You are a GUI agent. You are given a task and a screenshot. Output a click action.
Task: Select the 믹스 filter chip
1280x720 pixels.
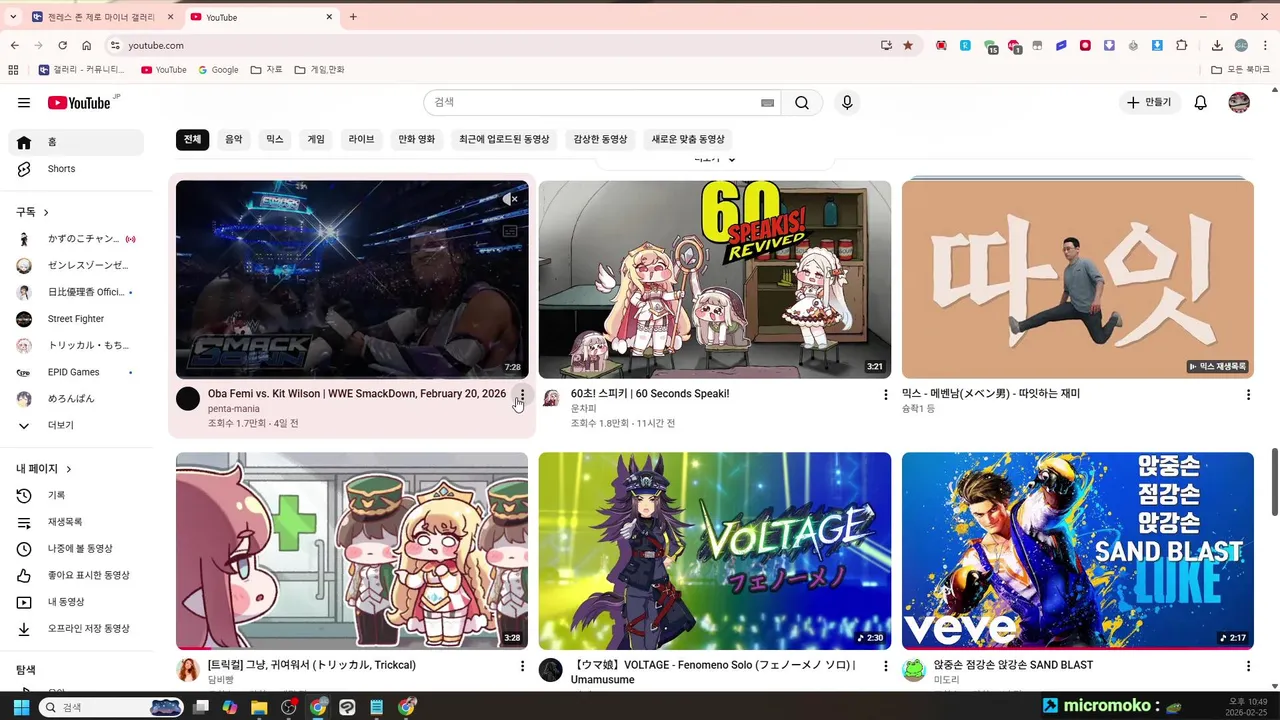tap(275, 139)
